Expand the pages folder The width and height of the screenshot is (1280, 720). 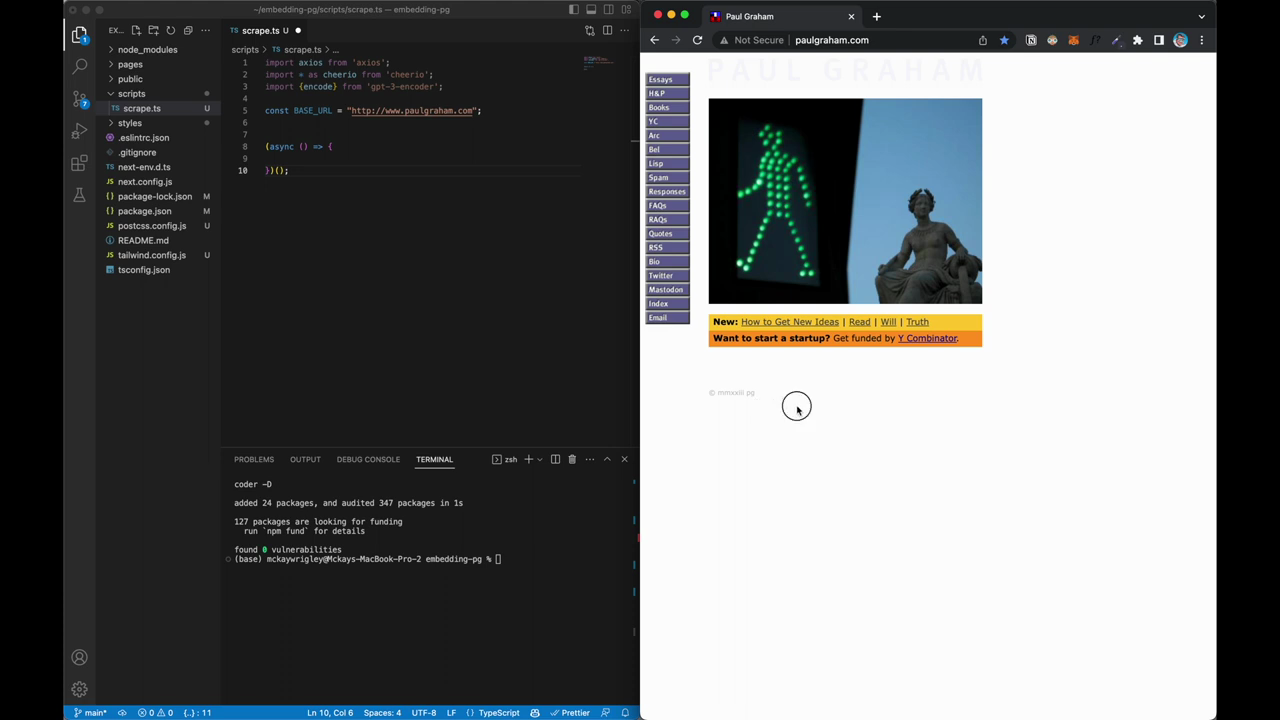(x=130, y=64)
